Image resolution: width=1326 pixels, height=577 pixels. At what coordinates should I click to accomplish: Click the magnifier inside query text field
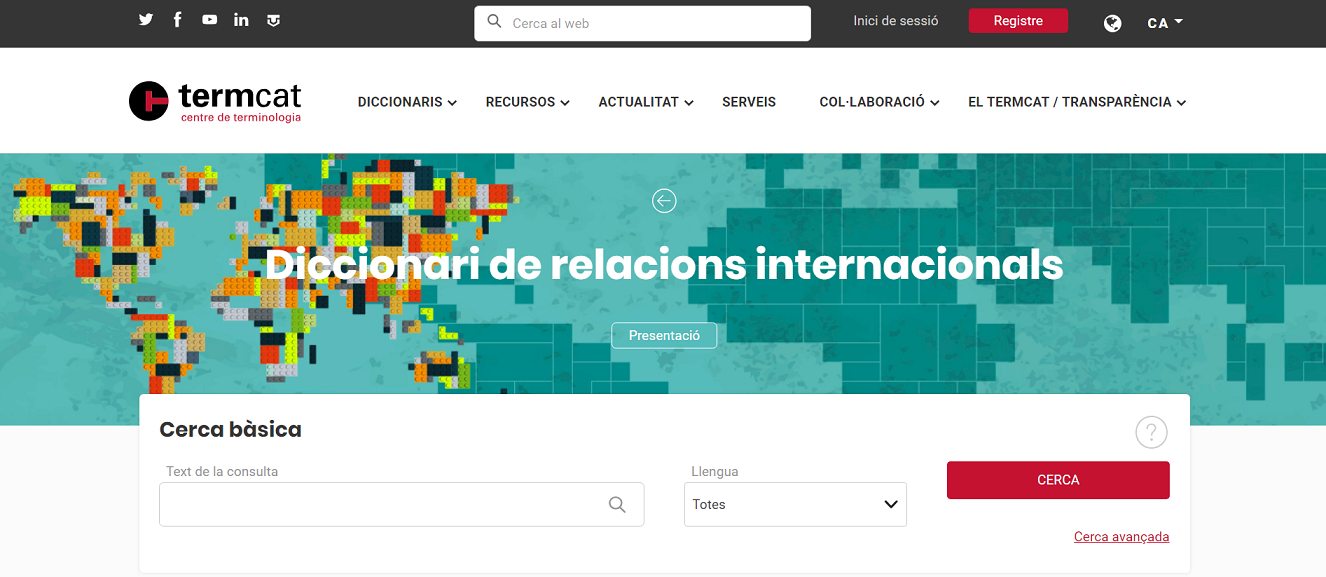point(617,504)
